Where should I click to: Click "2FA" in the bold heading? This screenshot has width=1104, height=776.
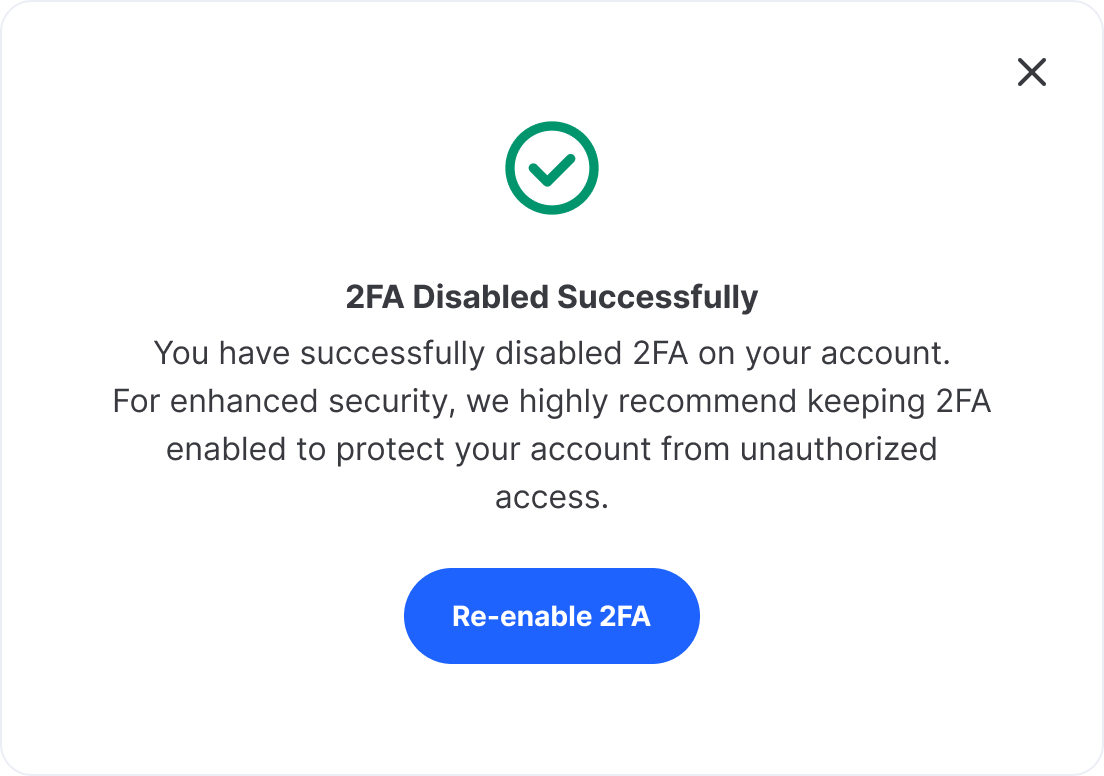click(375, 297)
